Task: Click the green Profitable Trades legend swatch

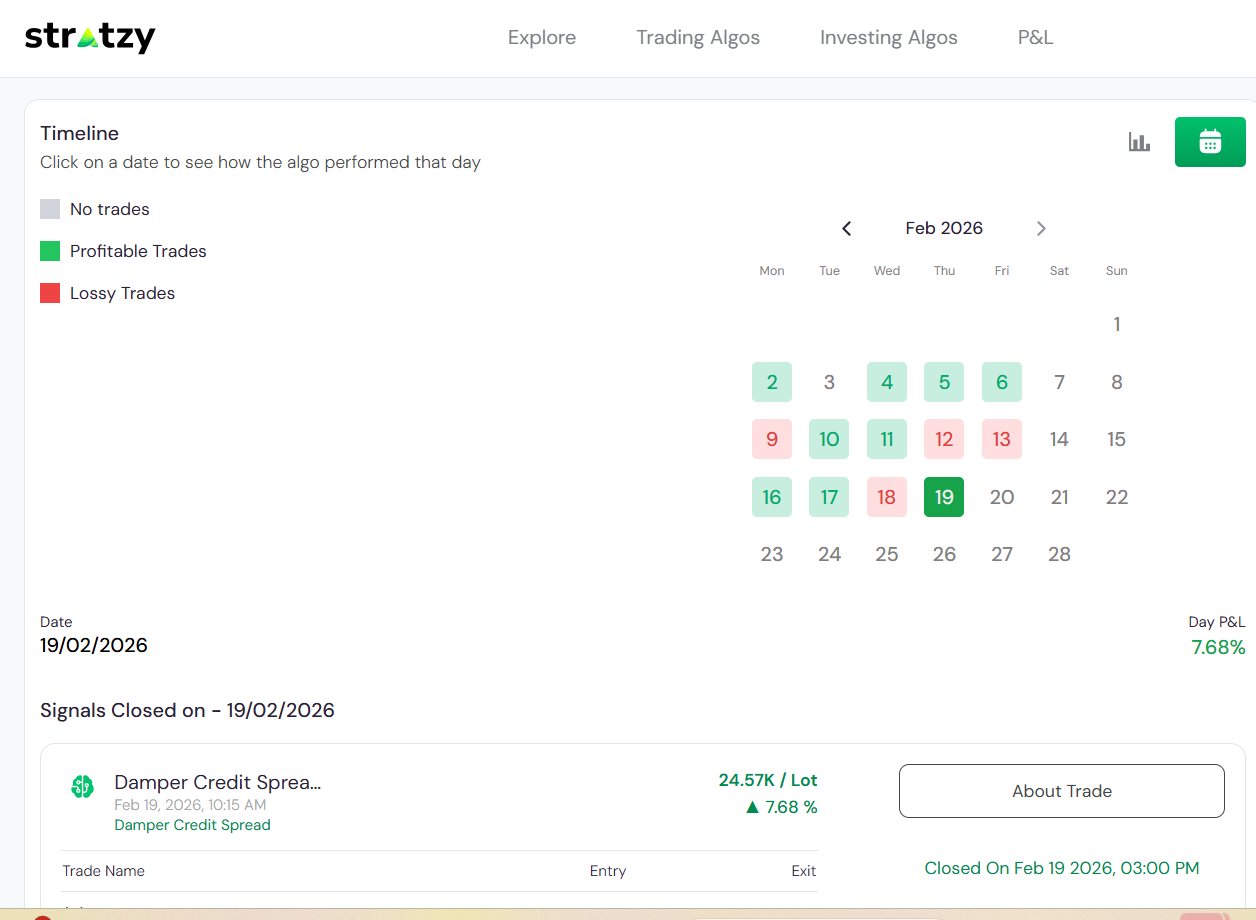Action: click(50, 251)
